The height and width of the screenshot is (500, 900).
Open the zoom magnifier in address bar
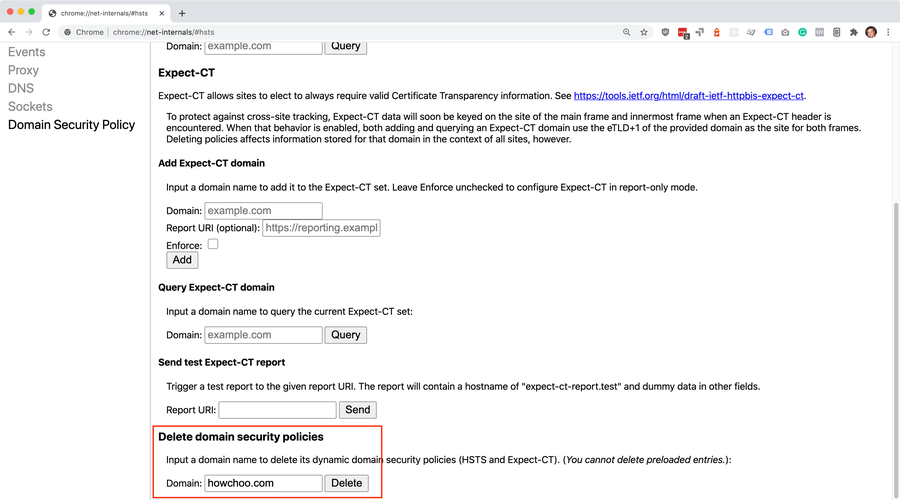coord(627,32)
